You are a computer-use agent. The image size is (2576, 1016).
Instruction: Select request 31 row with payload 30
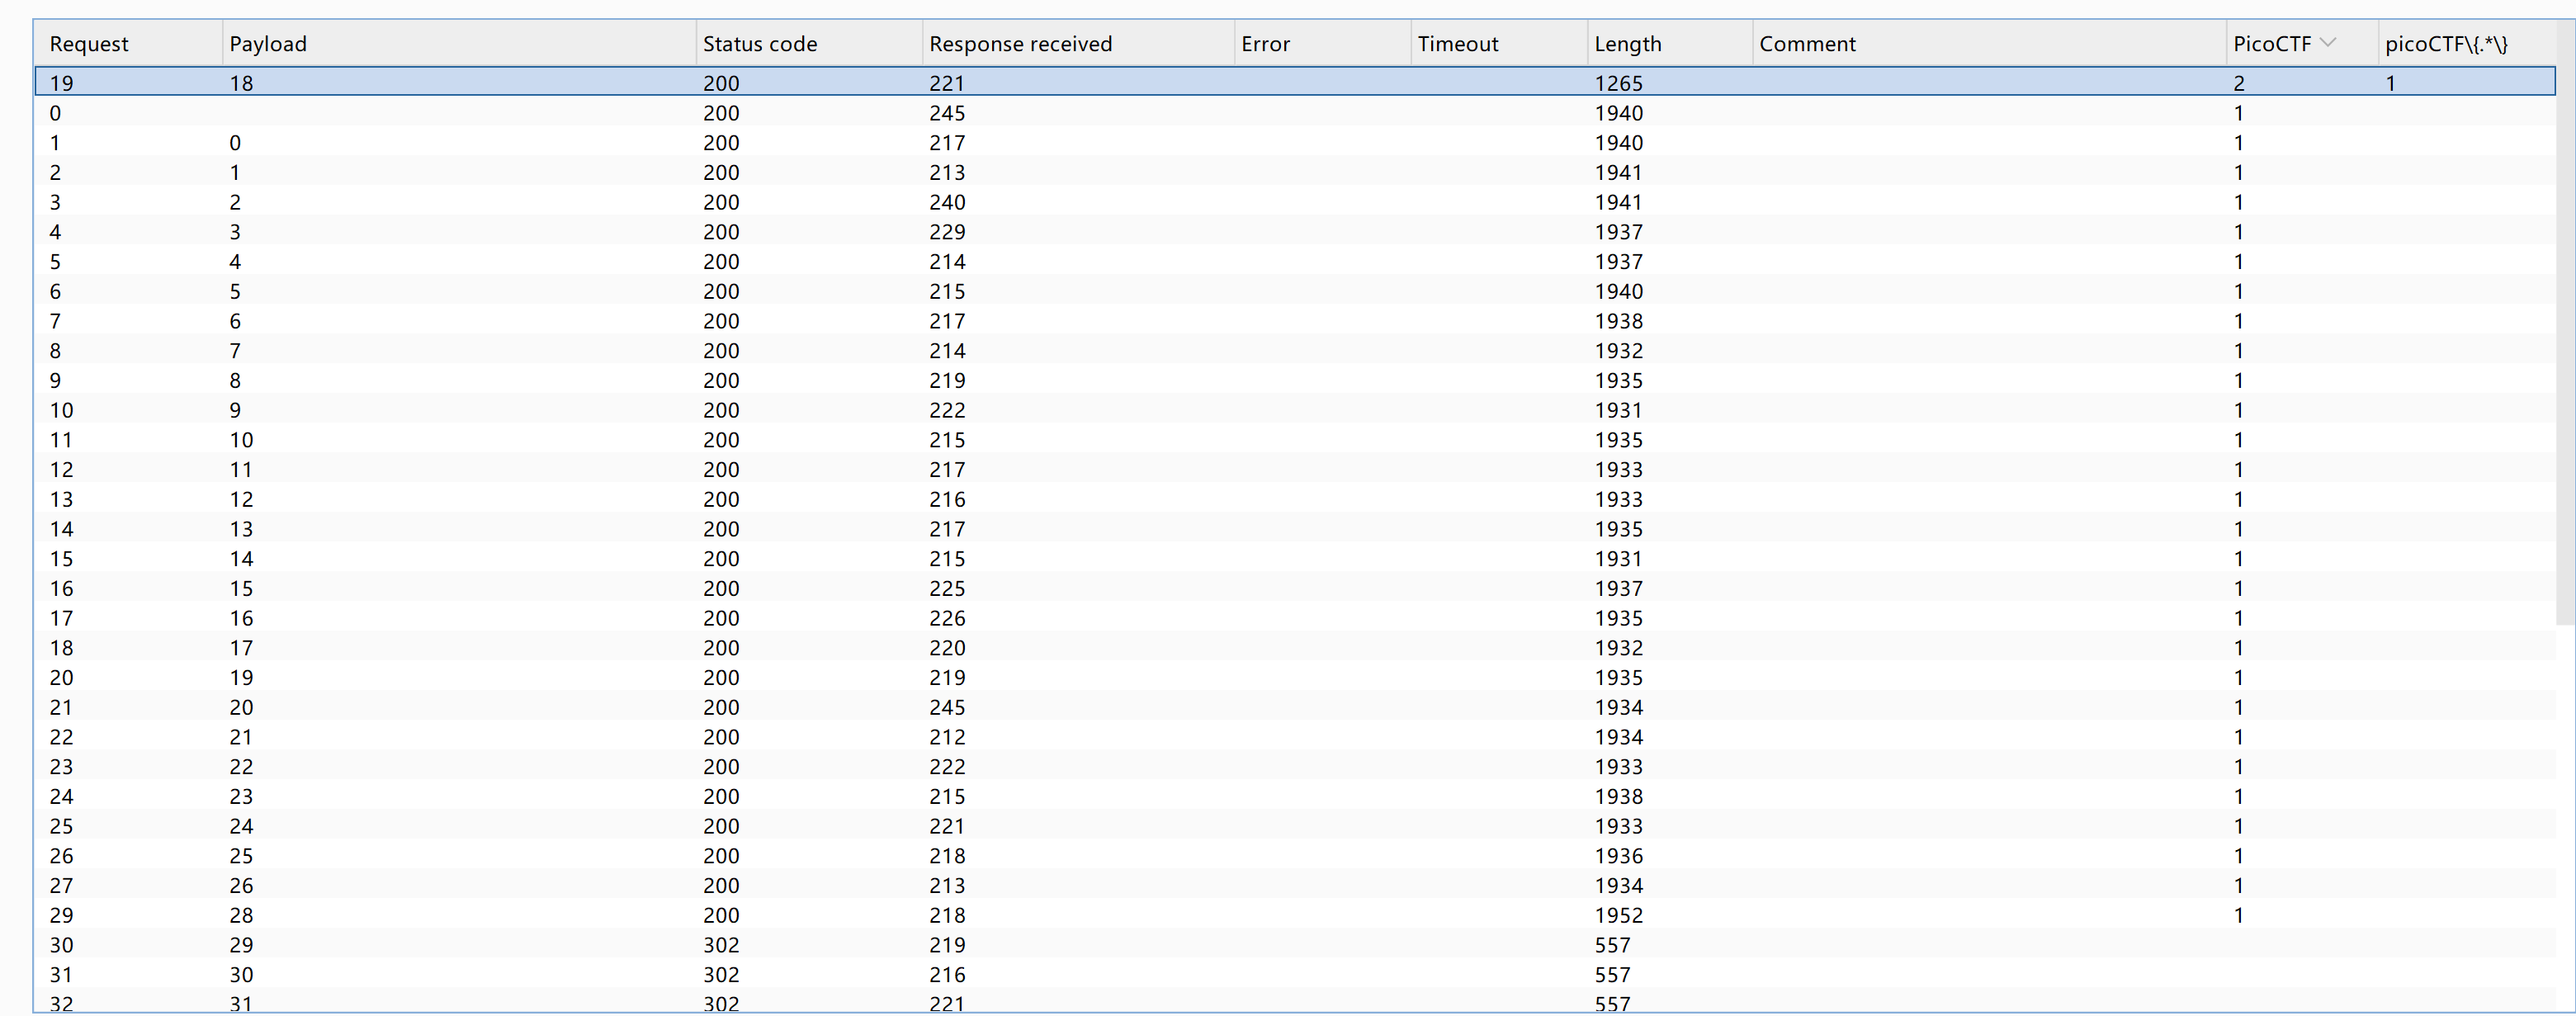[x=1295, y=974]
